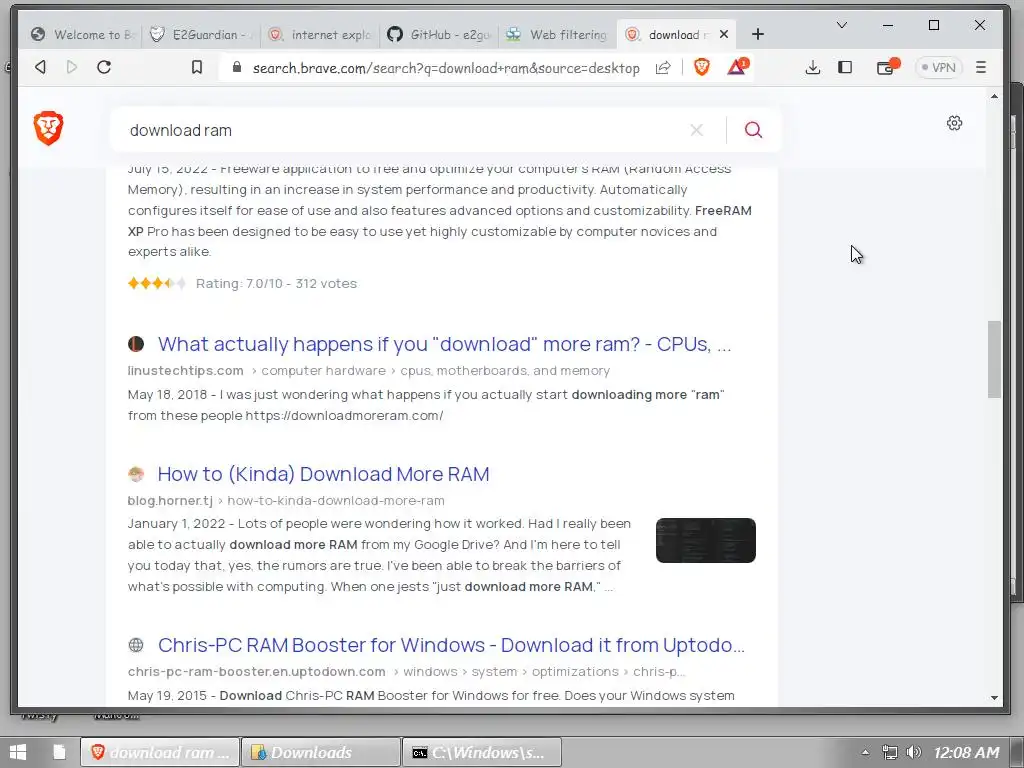Close the download ram tab
The image size is (1024, 768).
pos(724,35)
